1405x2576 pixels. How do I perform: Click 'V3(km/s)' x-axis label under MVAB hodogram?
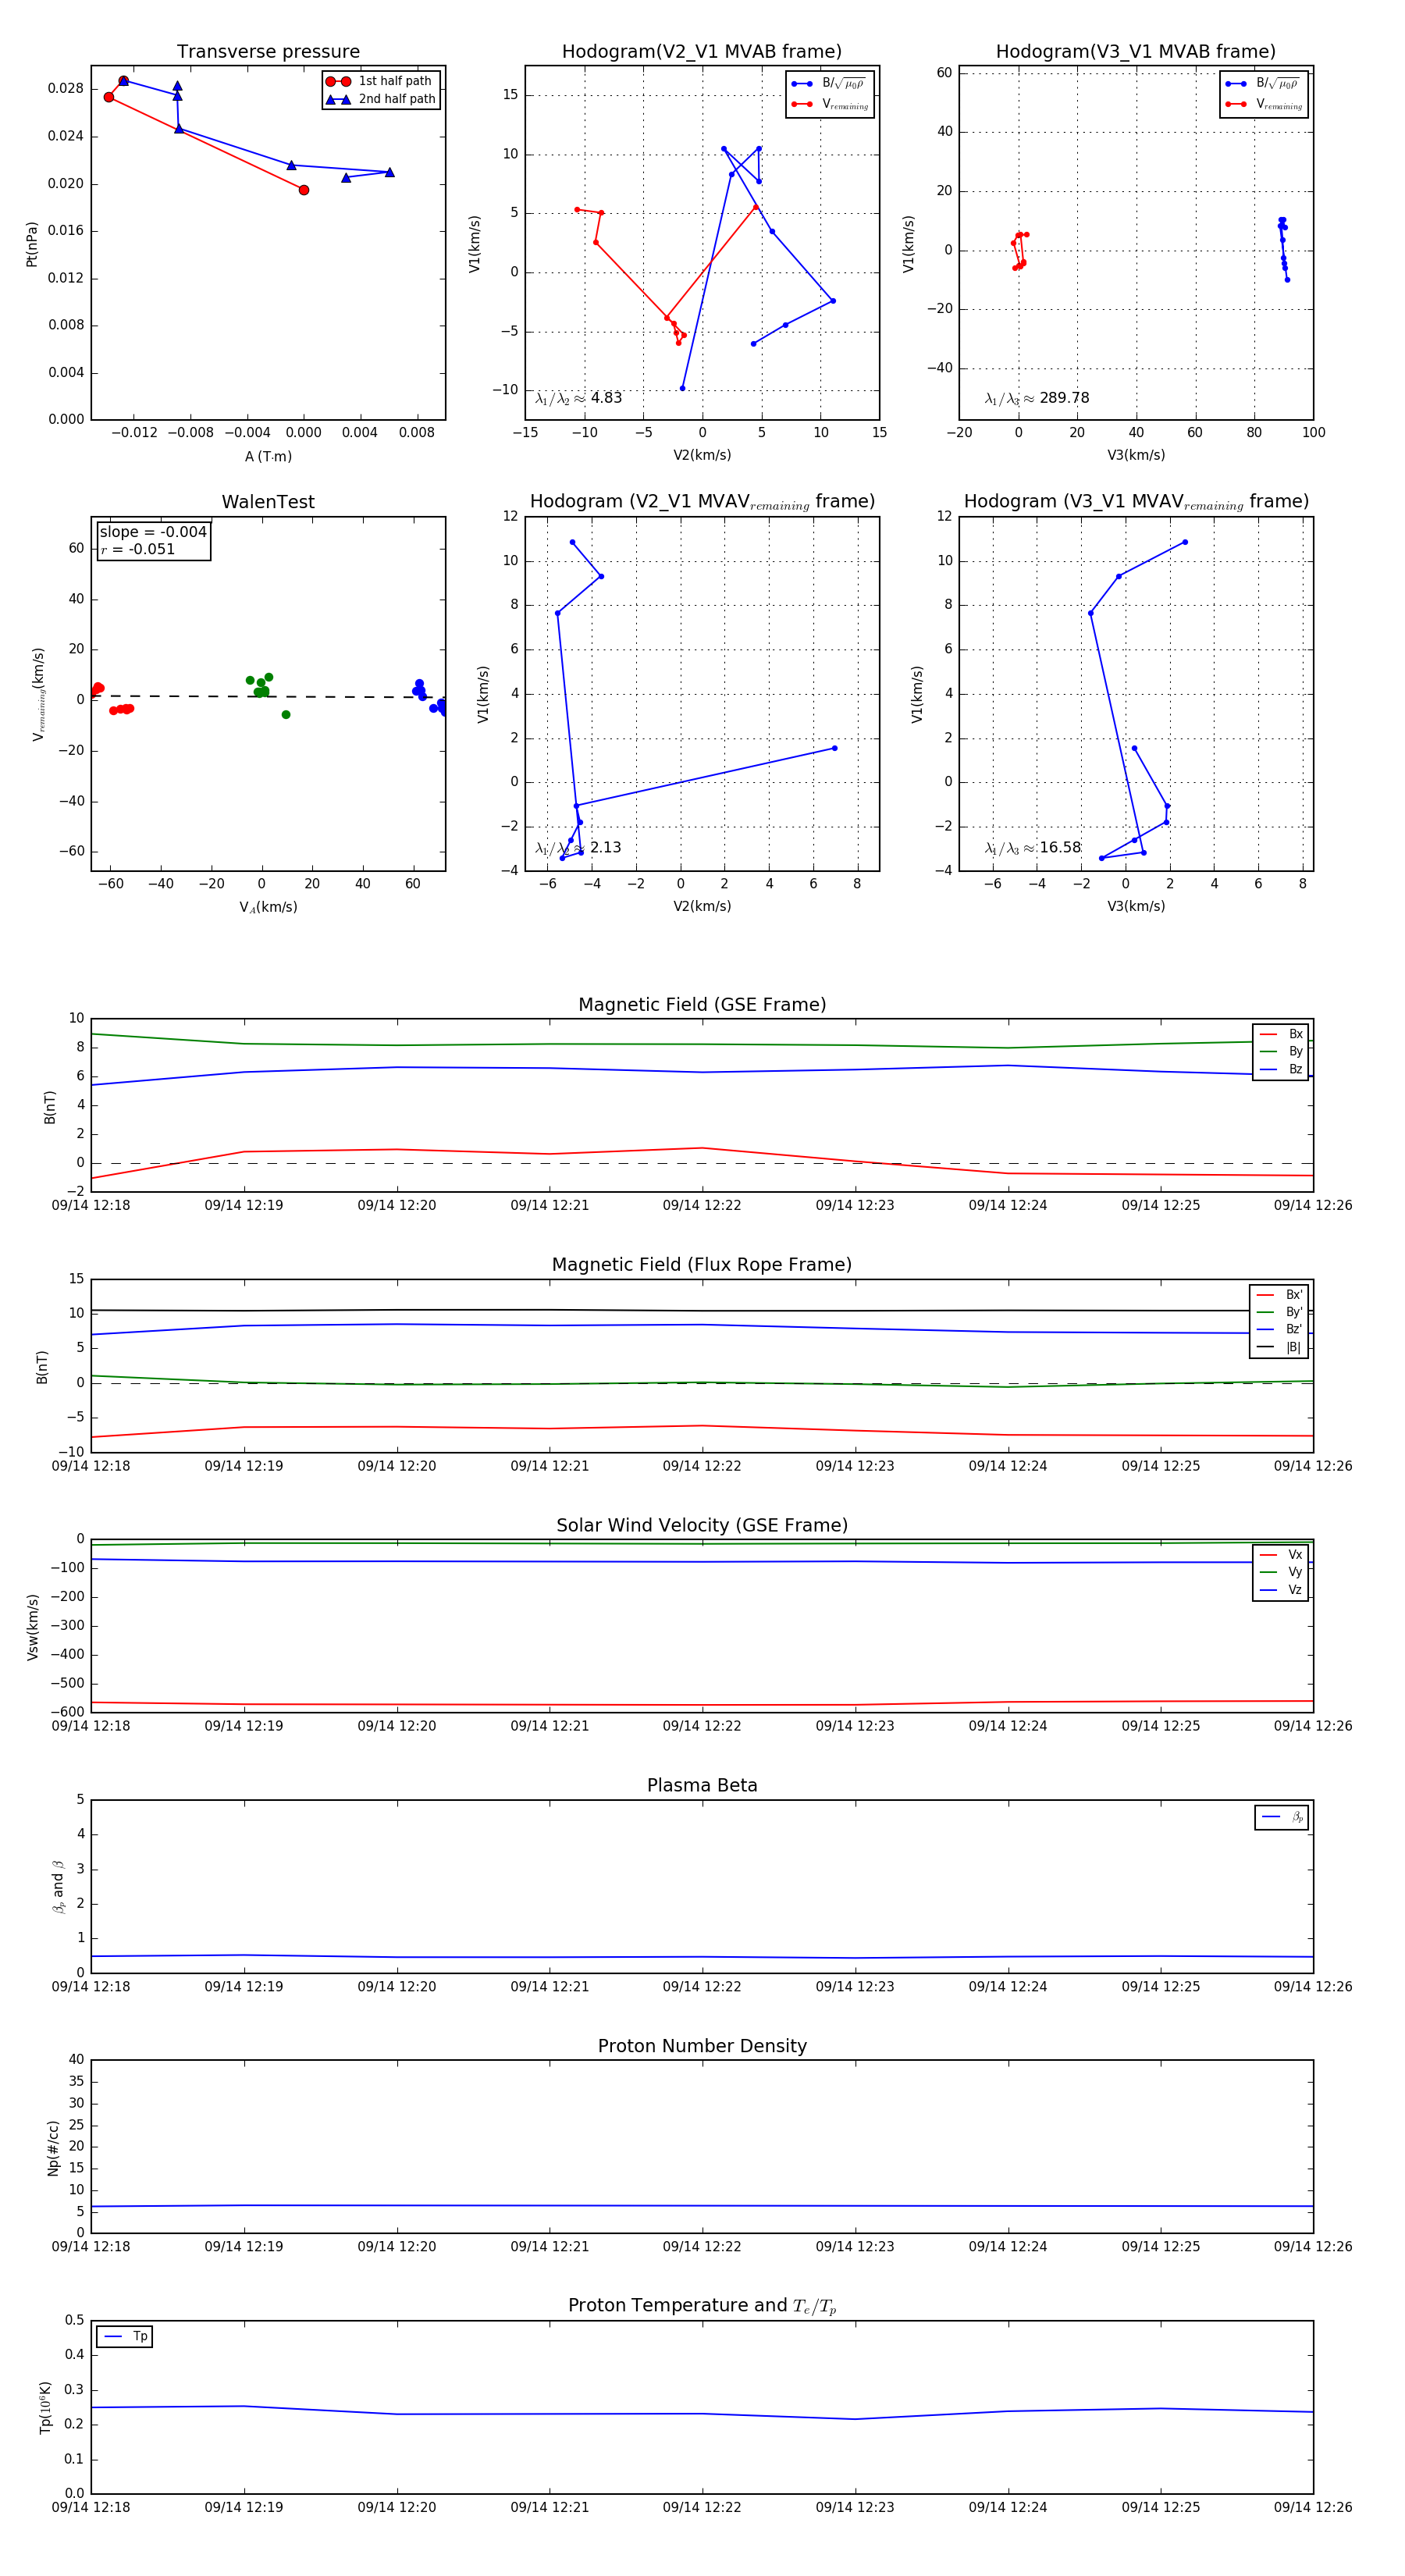1136,455
